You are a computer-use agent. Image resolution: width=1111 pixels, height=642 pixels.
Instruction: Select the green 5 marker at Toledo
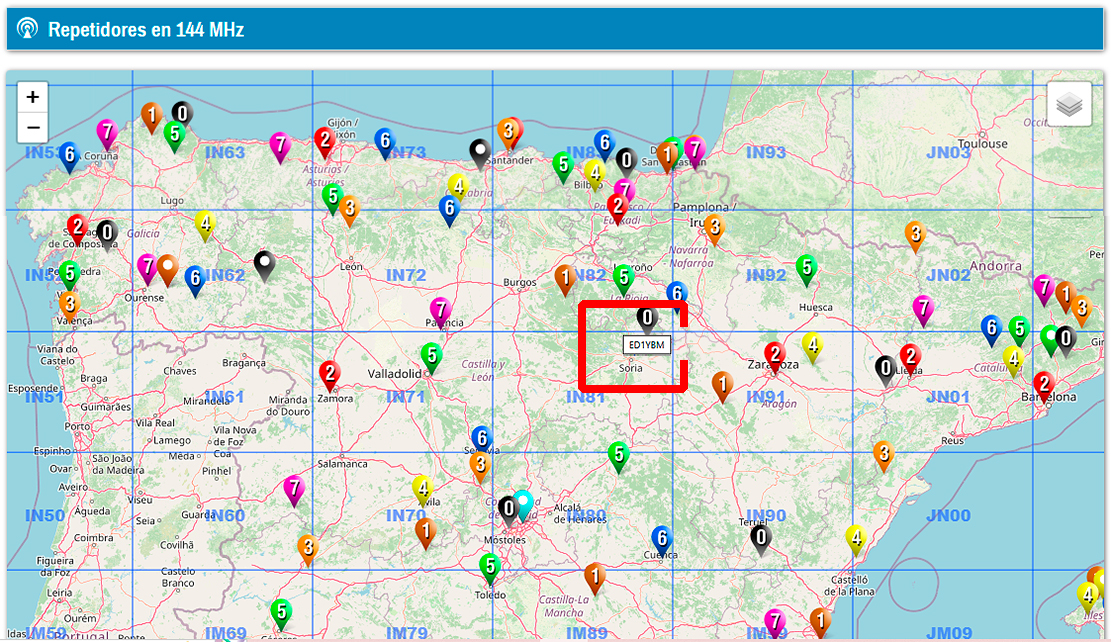(490, 569)
